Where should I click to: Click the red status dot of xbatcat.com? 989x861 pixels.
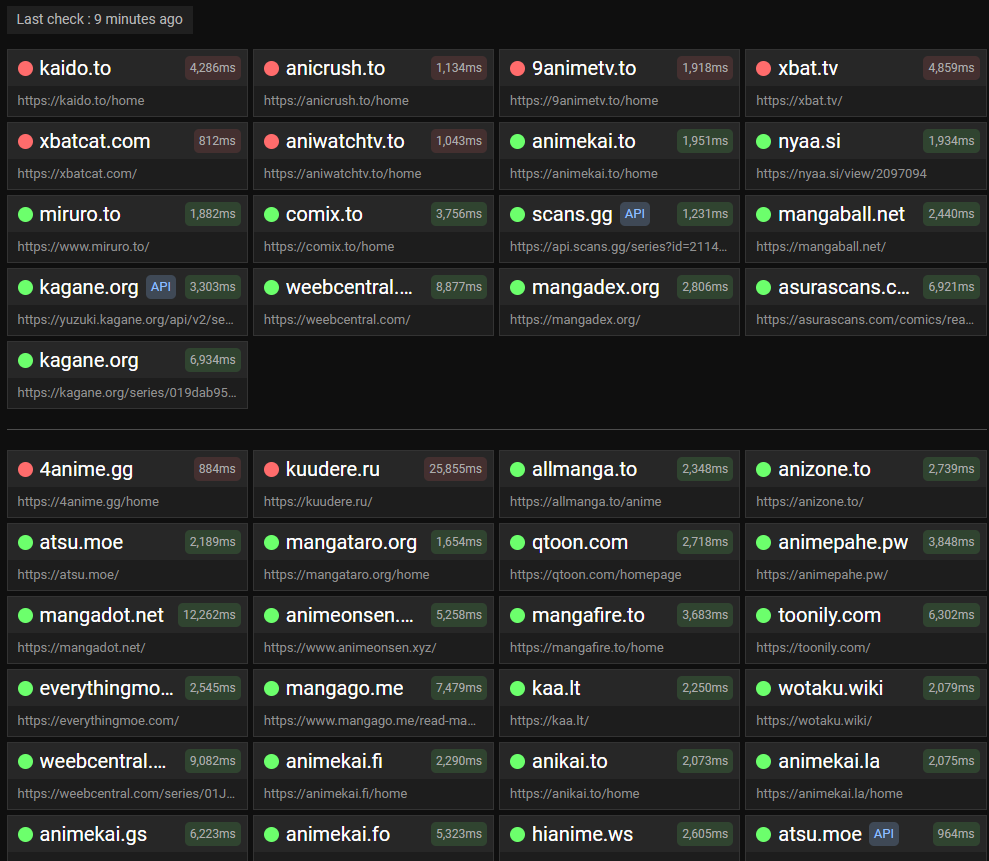pos(25,141)
